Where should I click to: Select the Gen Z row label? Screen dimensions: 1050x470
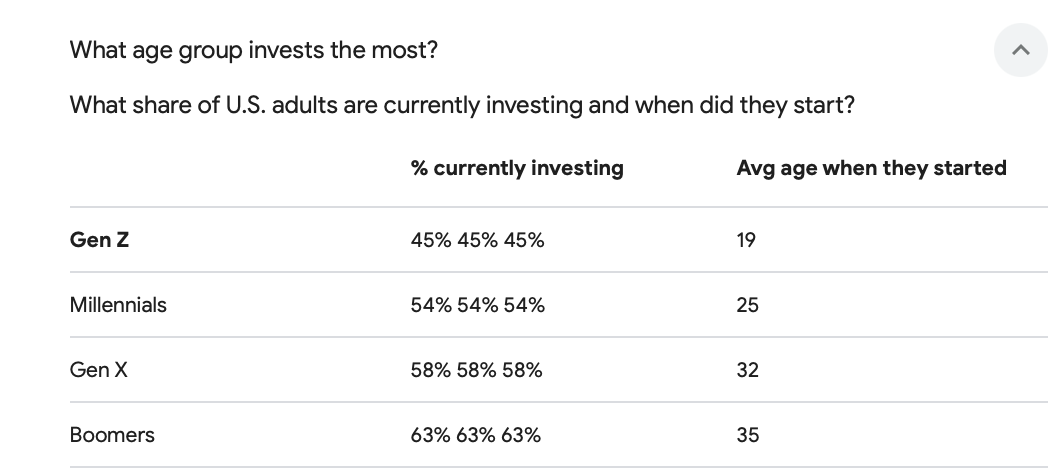[99, 240]
